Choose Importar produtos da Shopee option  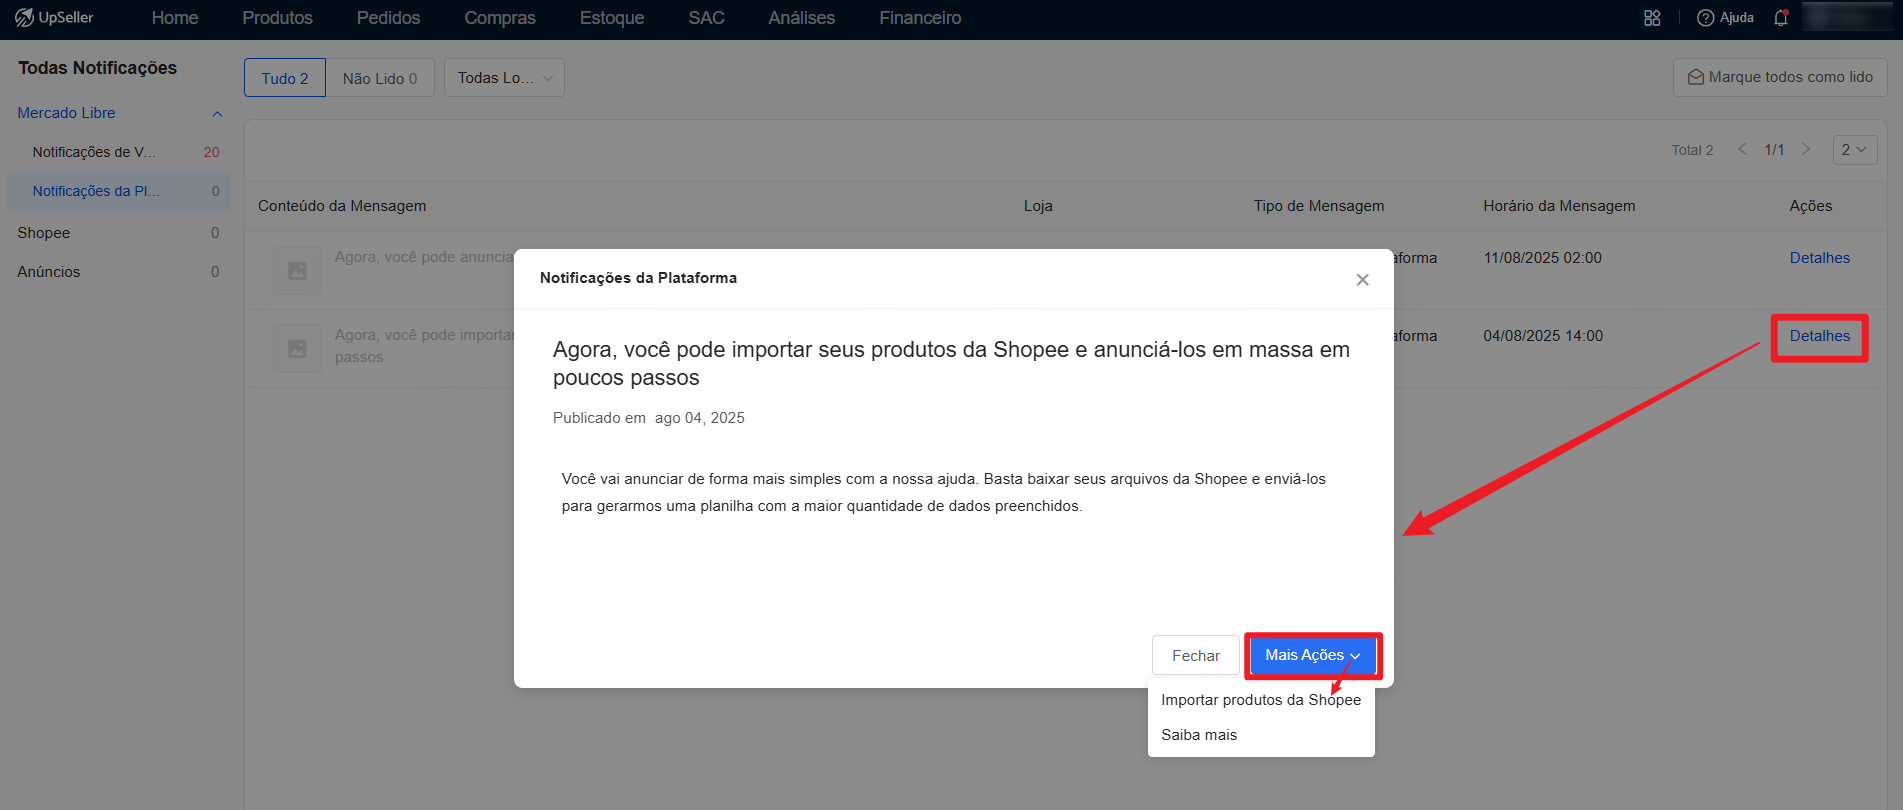pyautogui.click(x=1261, y=700)
